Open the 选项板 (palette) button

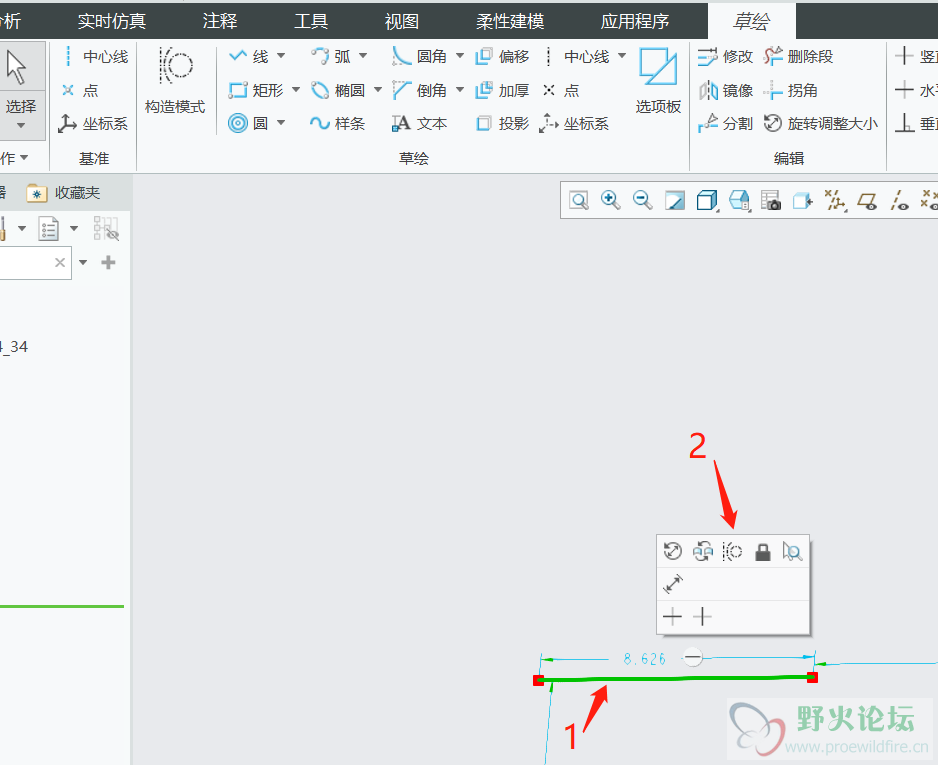coord(658,81)
